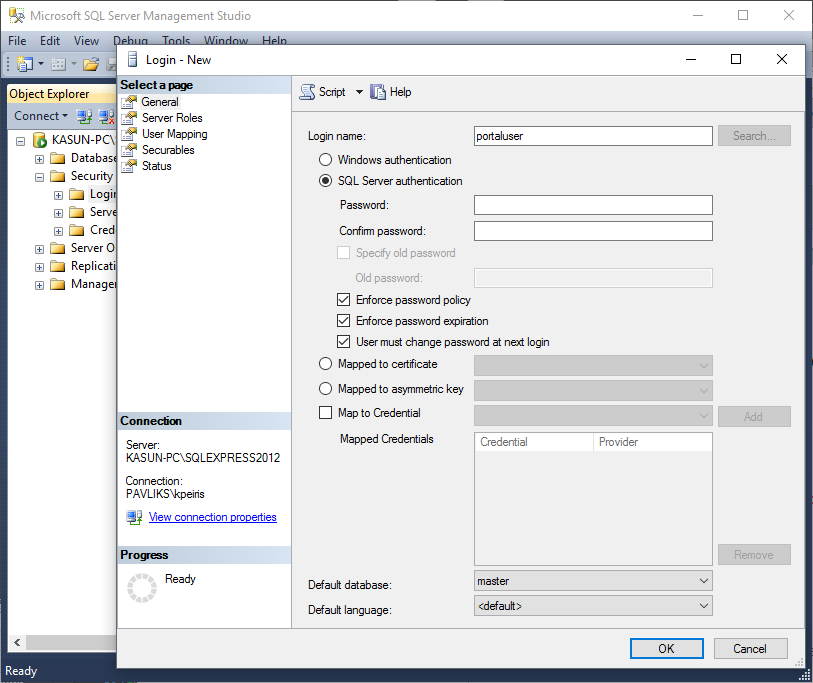Click the New Query toolbar icon in SSMS
Screen dimensions: 813x683
click(25, 64)
